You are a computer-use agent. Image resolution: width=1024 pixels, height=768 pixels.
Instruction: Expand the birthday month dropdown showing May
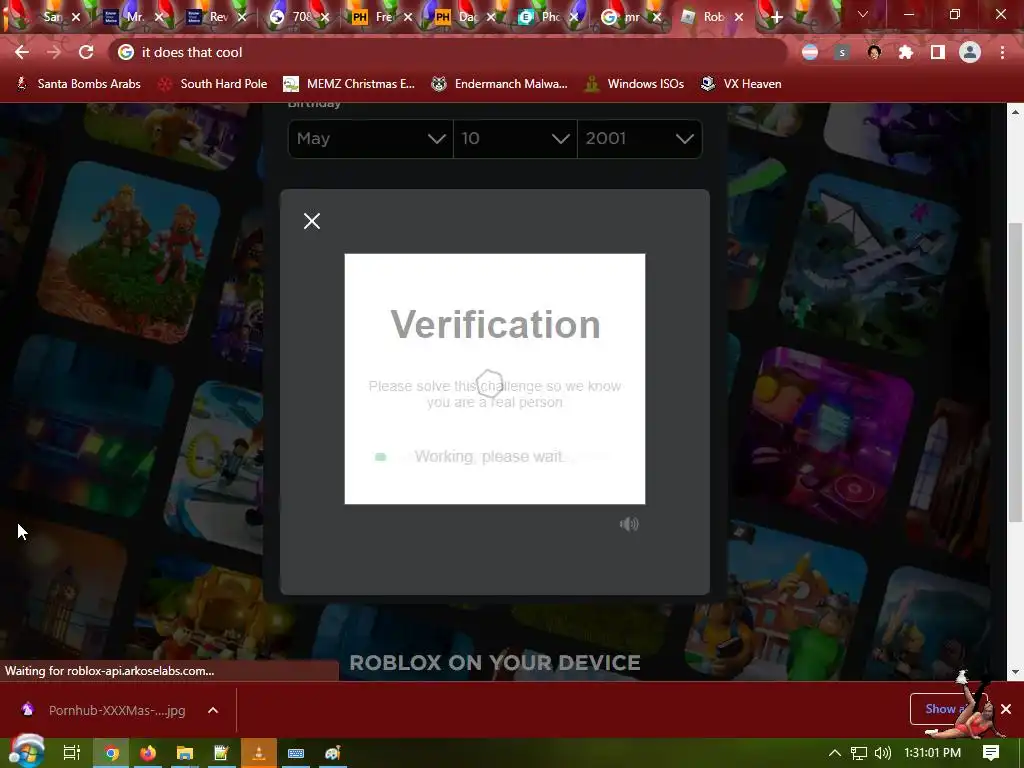pos(370,138)
